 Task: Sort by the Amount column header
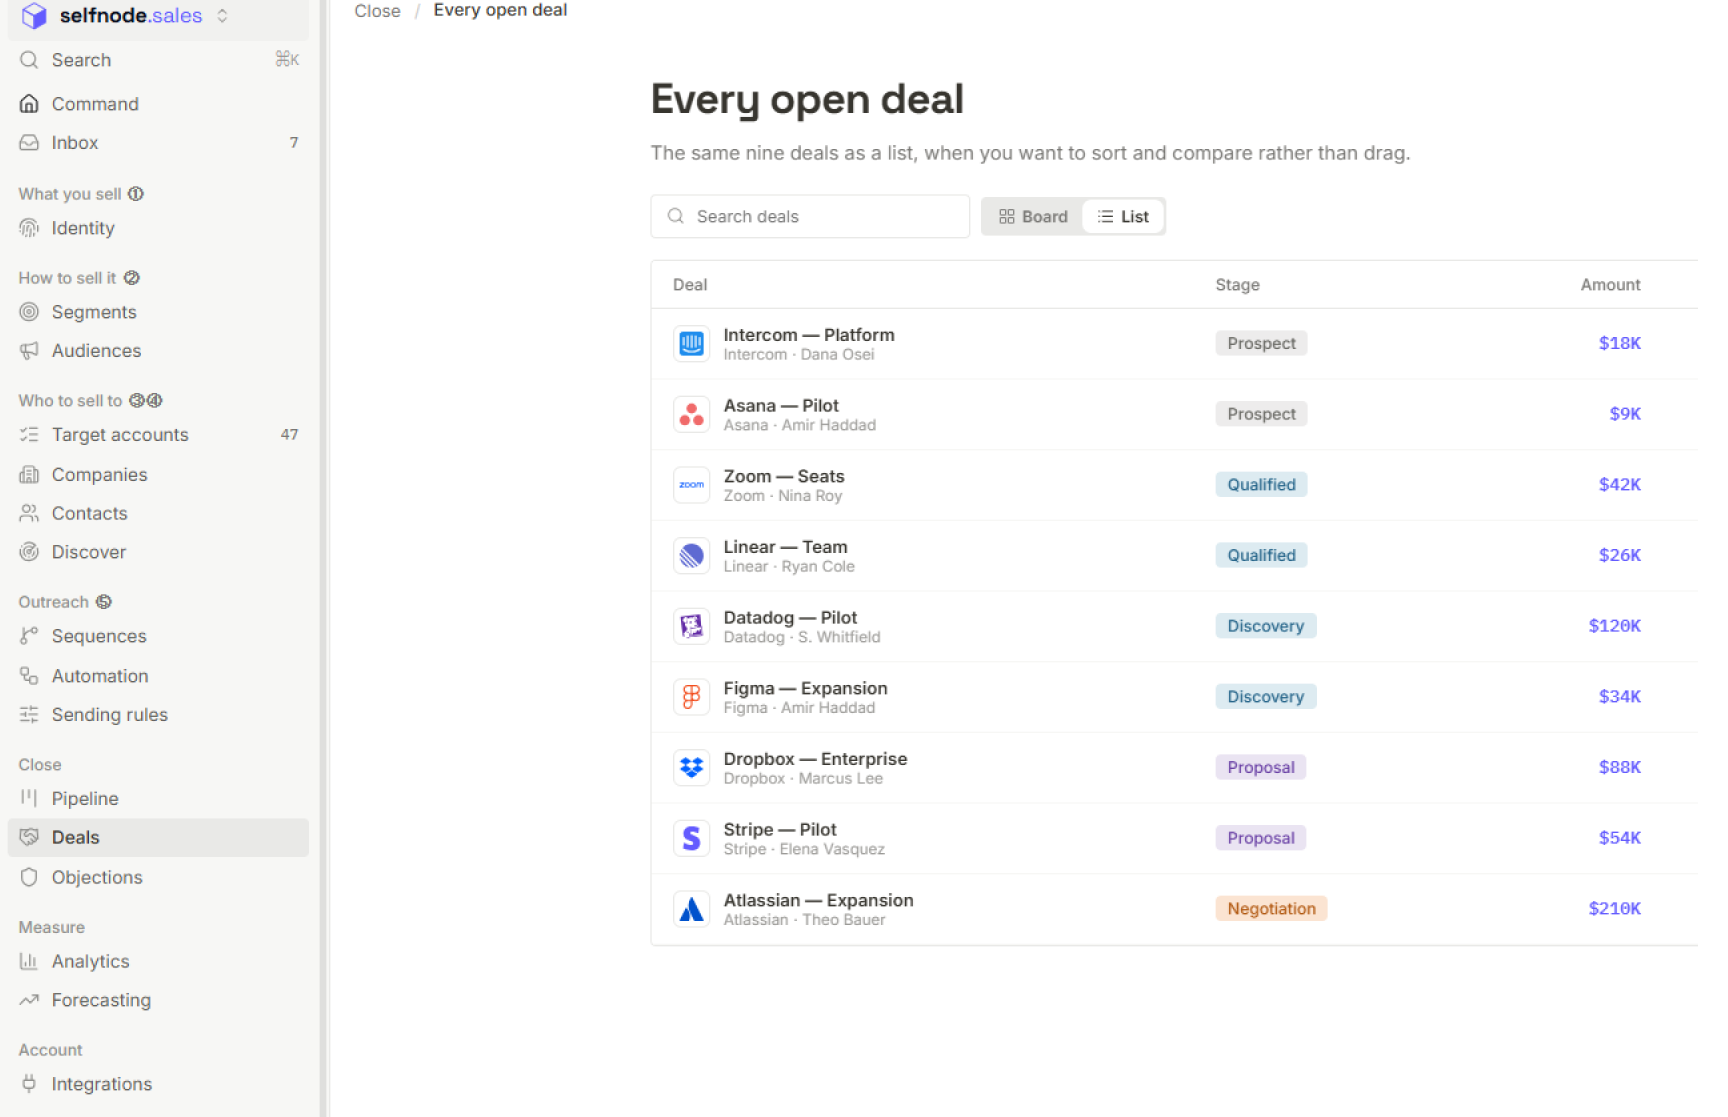[1610, 285]
